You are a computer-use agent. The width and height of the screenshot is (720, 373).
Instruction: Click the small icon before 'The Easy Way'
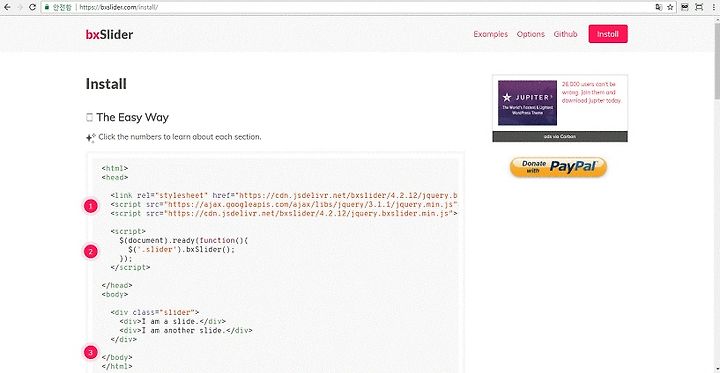(x=90, y=118)
